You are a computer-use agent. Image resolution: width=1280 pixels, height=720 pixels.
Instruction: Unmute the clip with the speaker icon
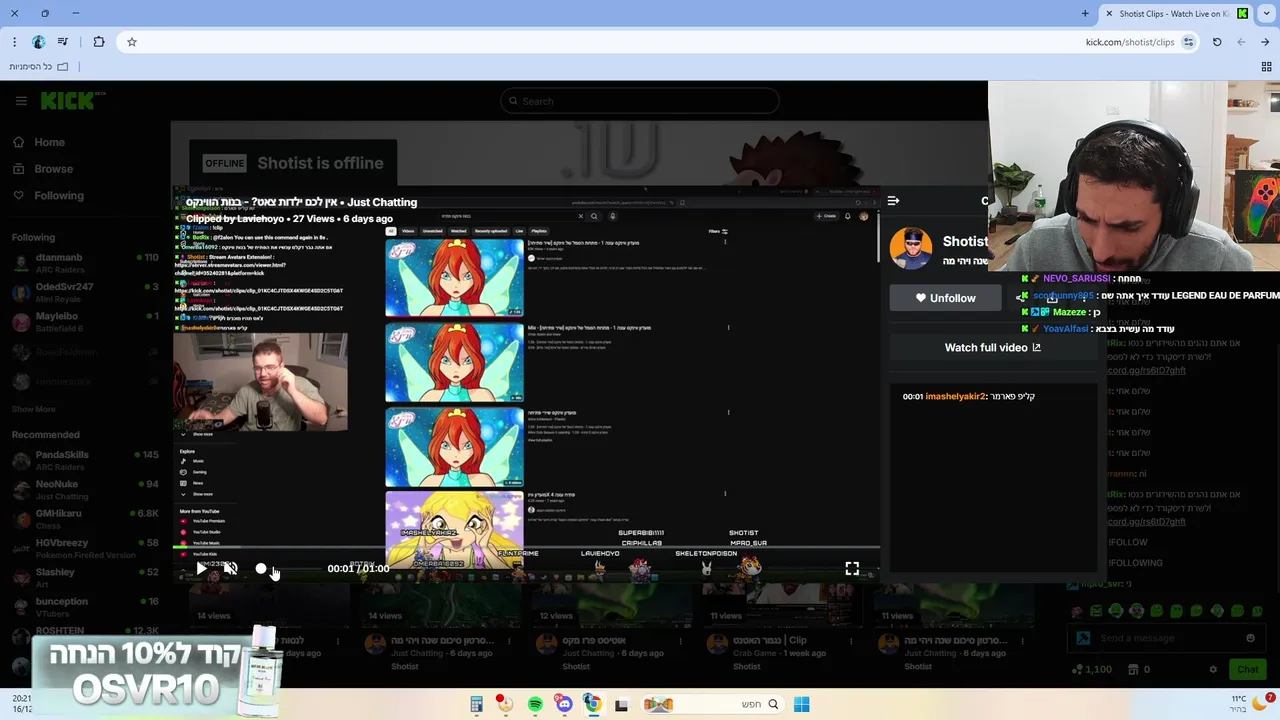(230, 568)
